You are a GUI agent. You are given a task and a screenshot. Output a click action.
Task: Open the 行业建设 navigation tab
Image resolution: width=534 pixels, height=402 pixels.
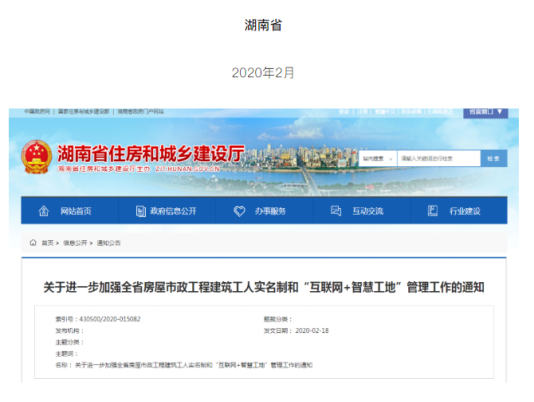point(459,211)
